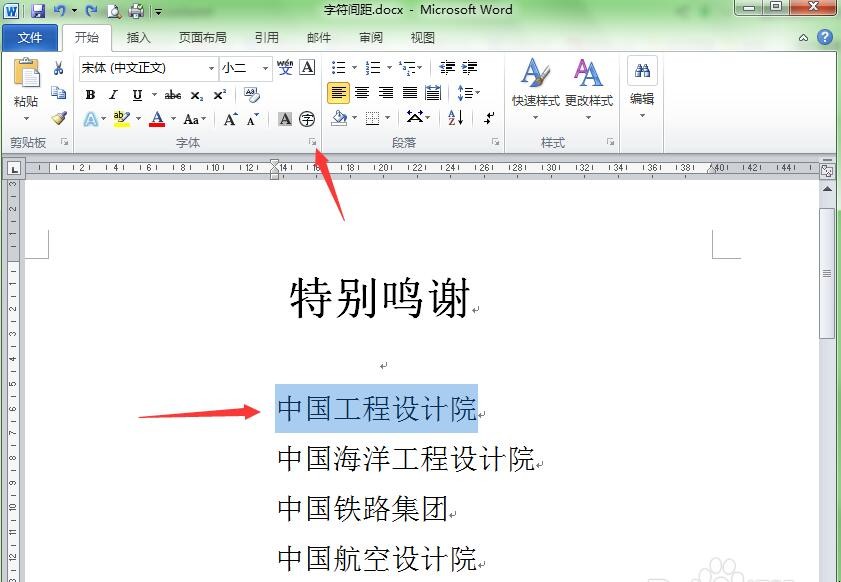Apply center alignment
Screen dimensions: 841x582
[x=362, y=92]
